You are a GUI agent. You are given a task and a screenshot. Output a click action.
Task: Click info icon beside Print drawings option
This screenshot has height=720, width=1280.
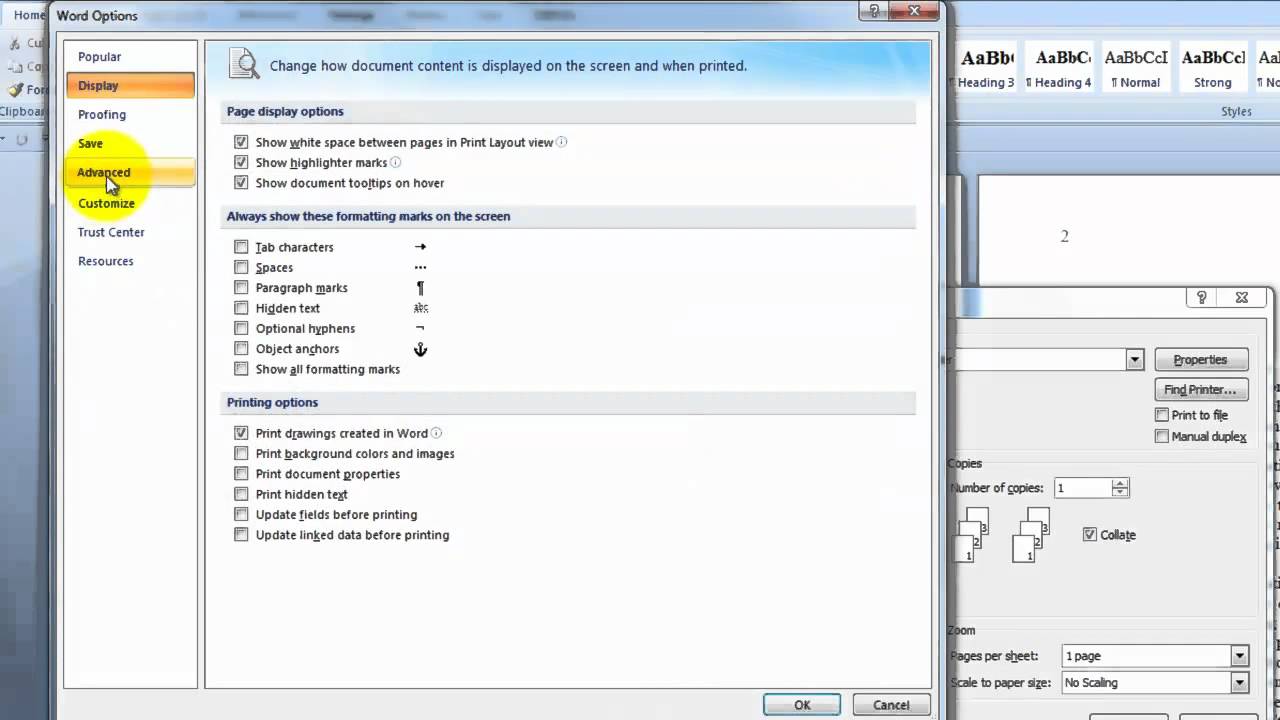[x=436, y=433]
